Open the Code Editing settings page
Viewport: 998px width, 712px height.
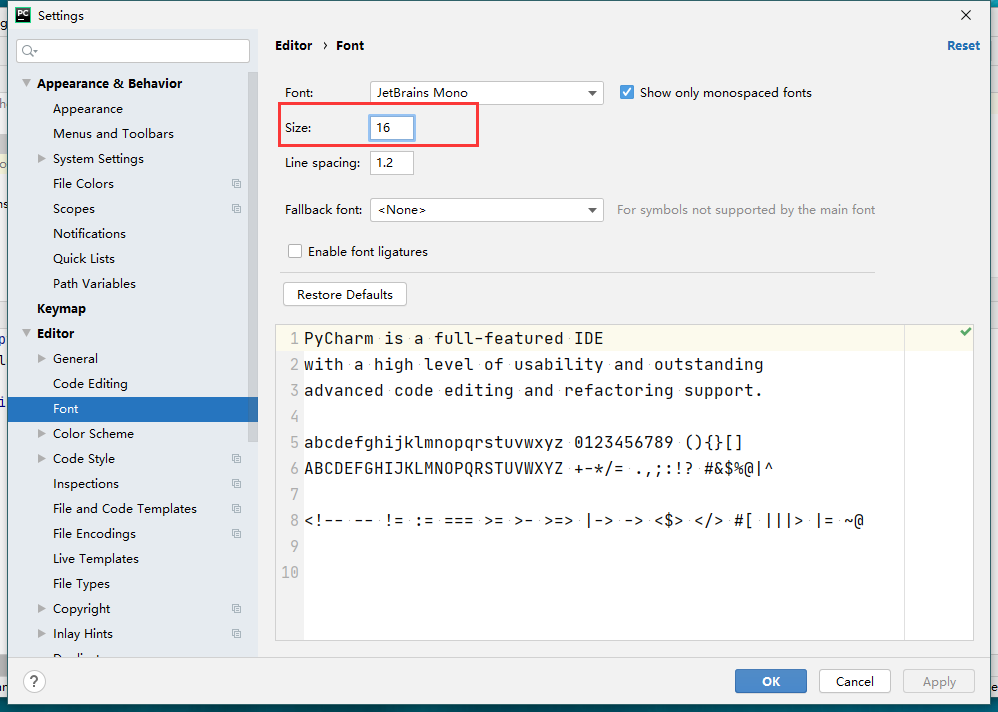point(90,384)
